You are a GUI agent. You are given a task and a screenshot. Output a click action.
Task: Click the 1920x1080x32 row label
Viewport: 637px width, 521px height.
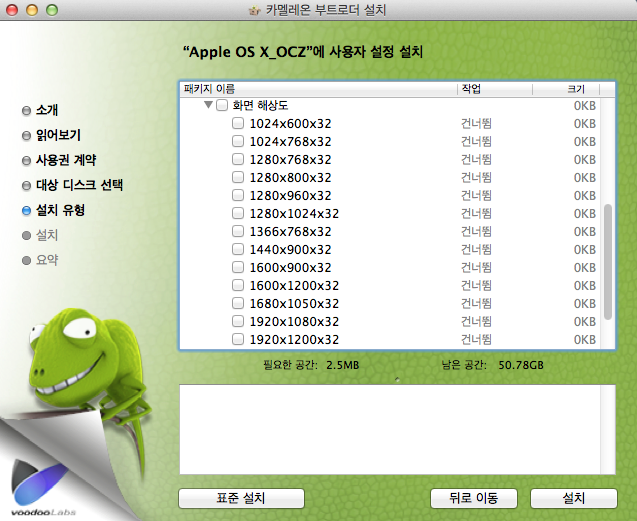(x=294, y=321)
